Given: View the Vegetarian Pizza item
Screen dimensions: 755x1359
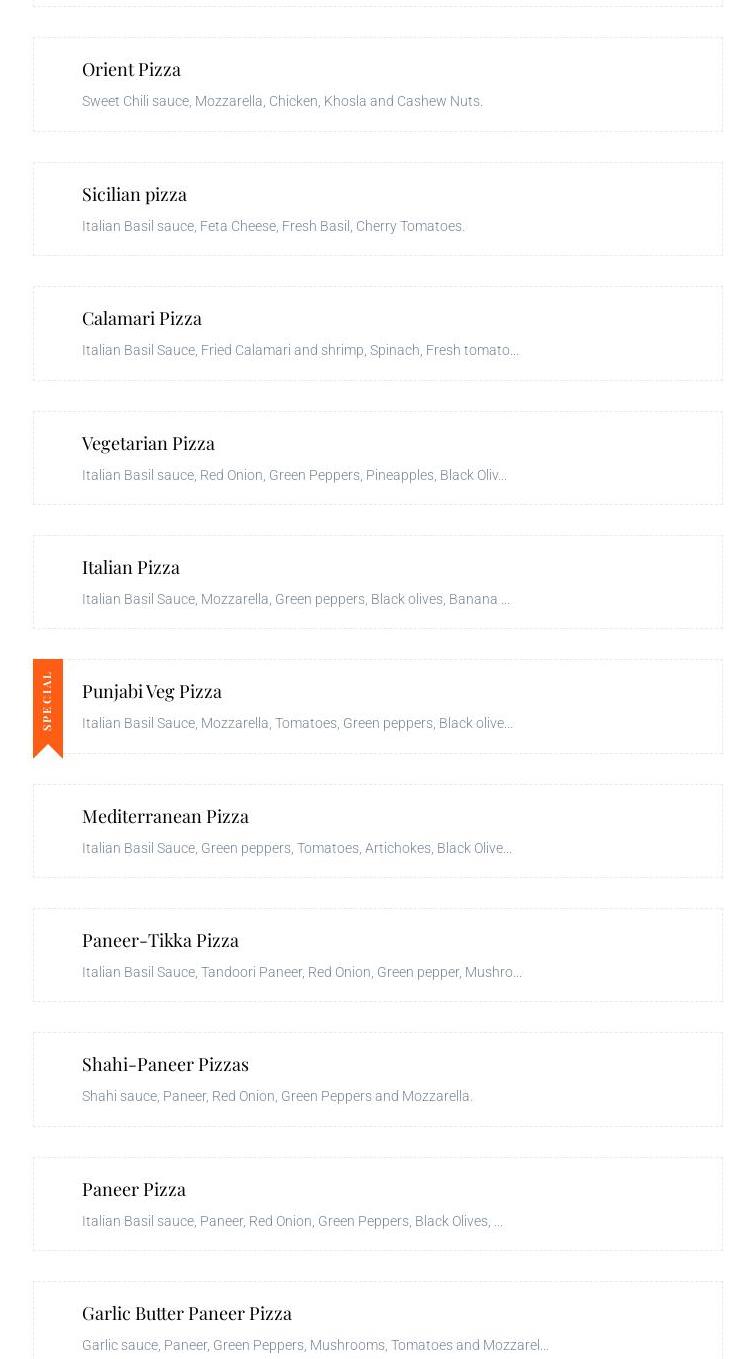Looking at the screenshot, I should point(148,443).
